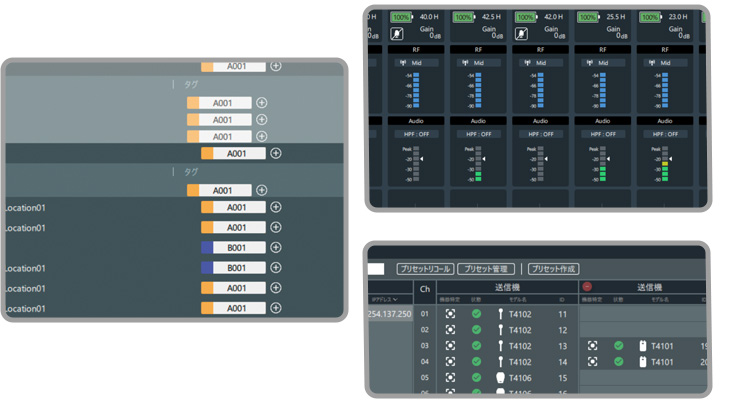Screen dimensions: 734x400
Task: Click orange swatch of the highlighted A001 tag
Action: [207, 153]
